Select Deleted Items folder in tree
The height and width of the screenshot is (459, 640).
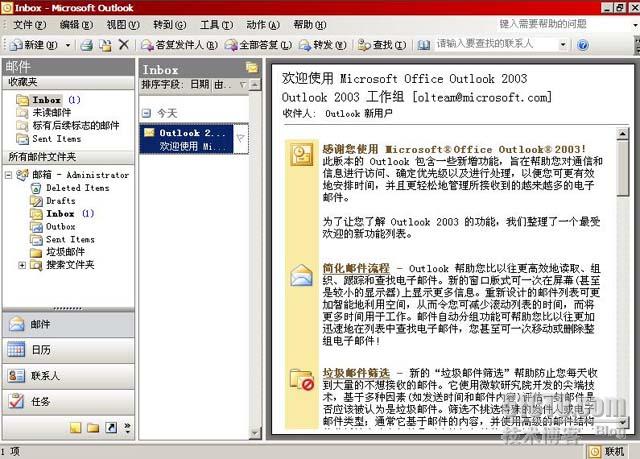coord(77,187)
